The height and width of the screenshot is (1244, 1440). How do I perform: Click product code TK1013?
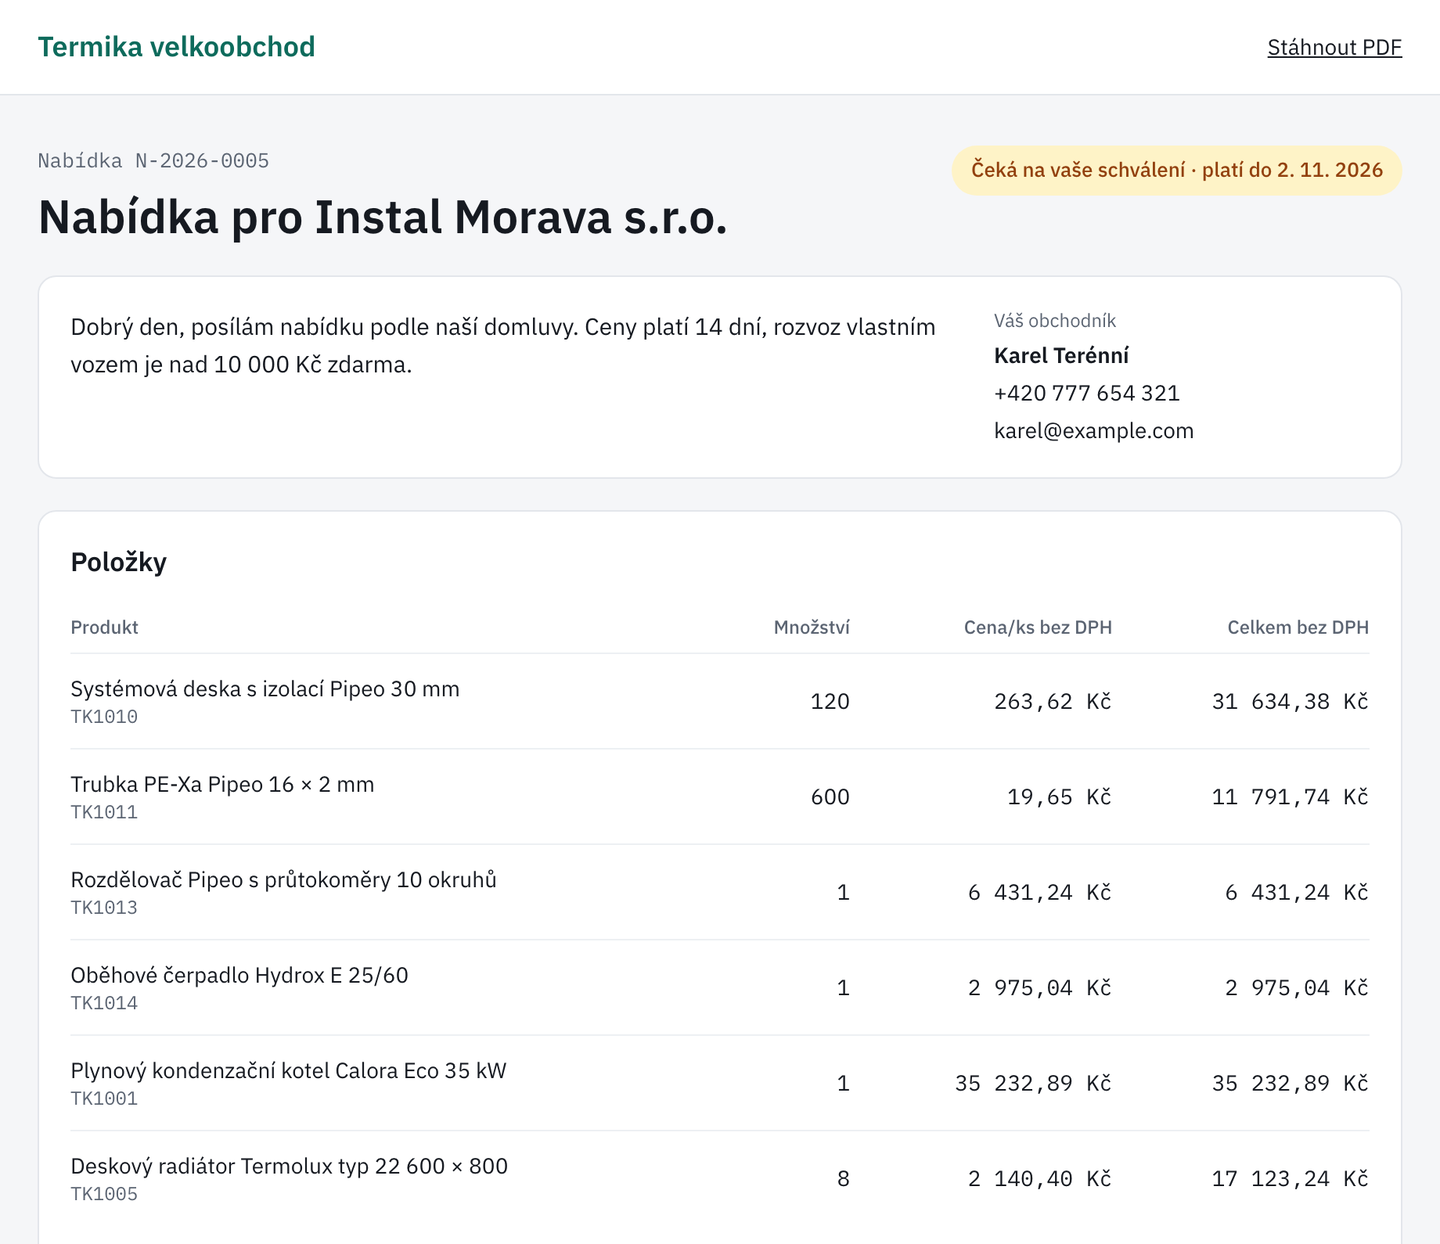(104, 908)
